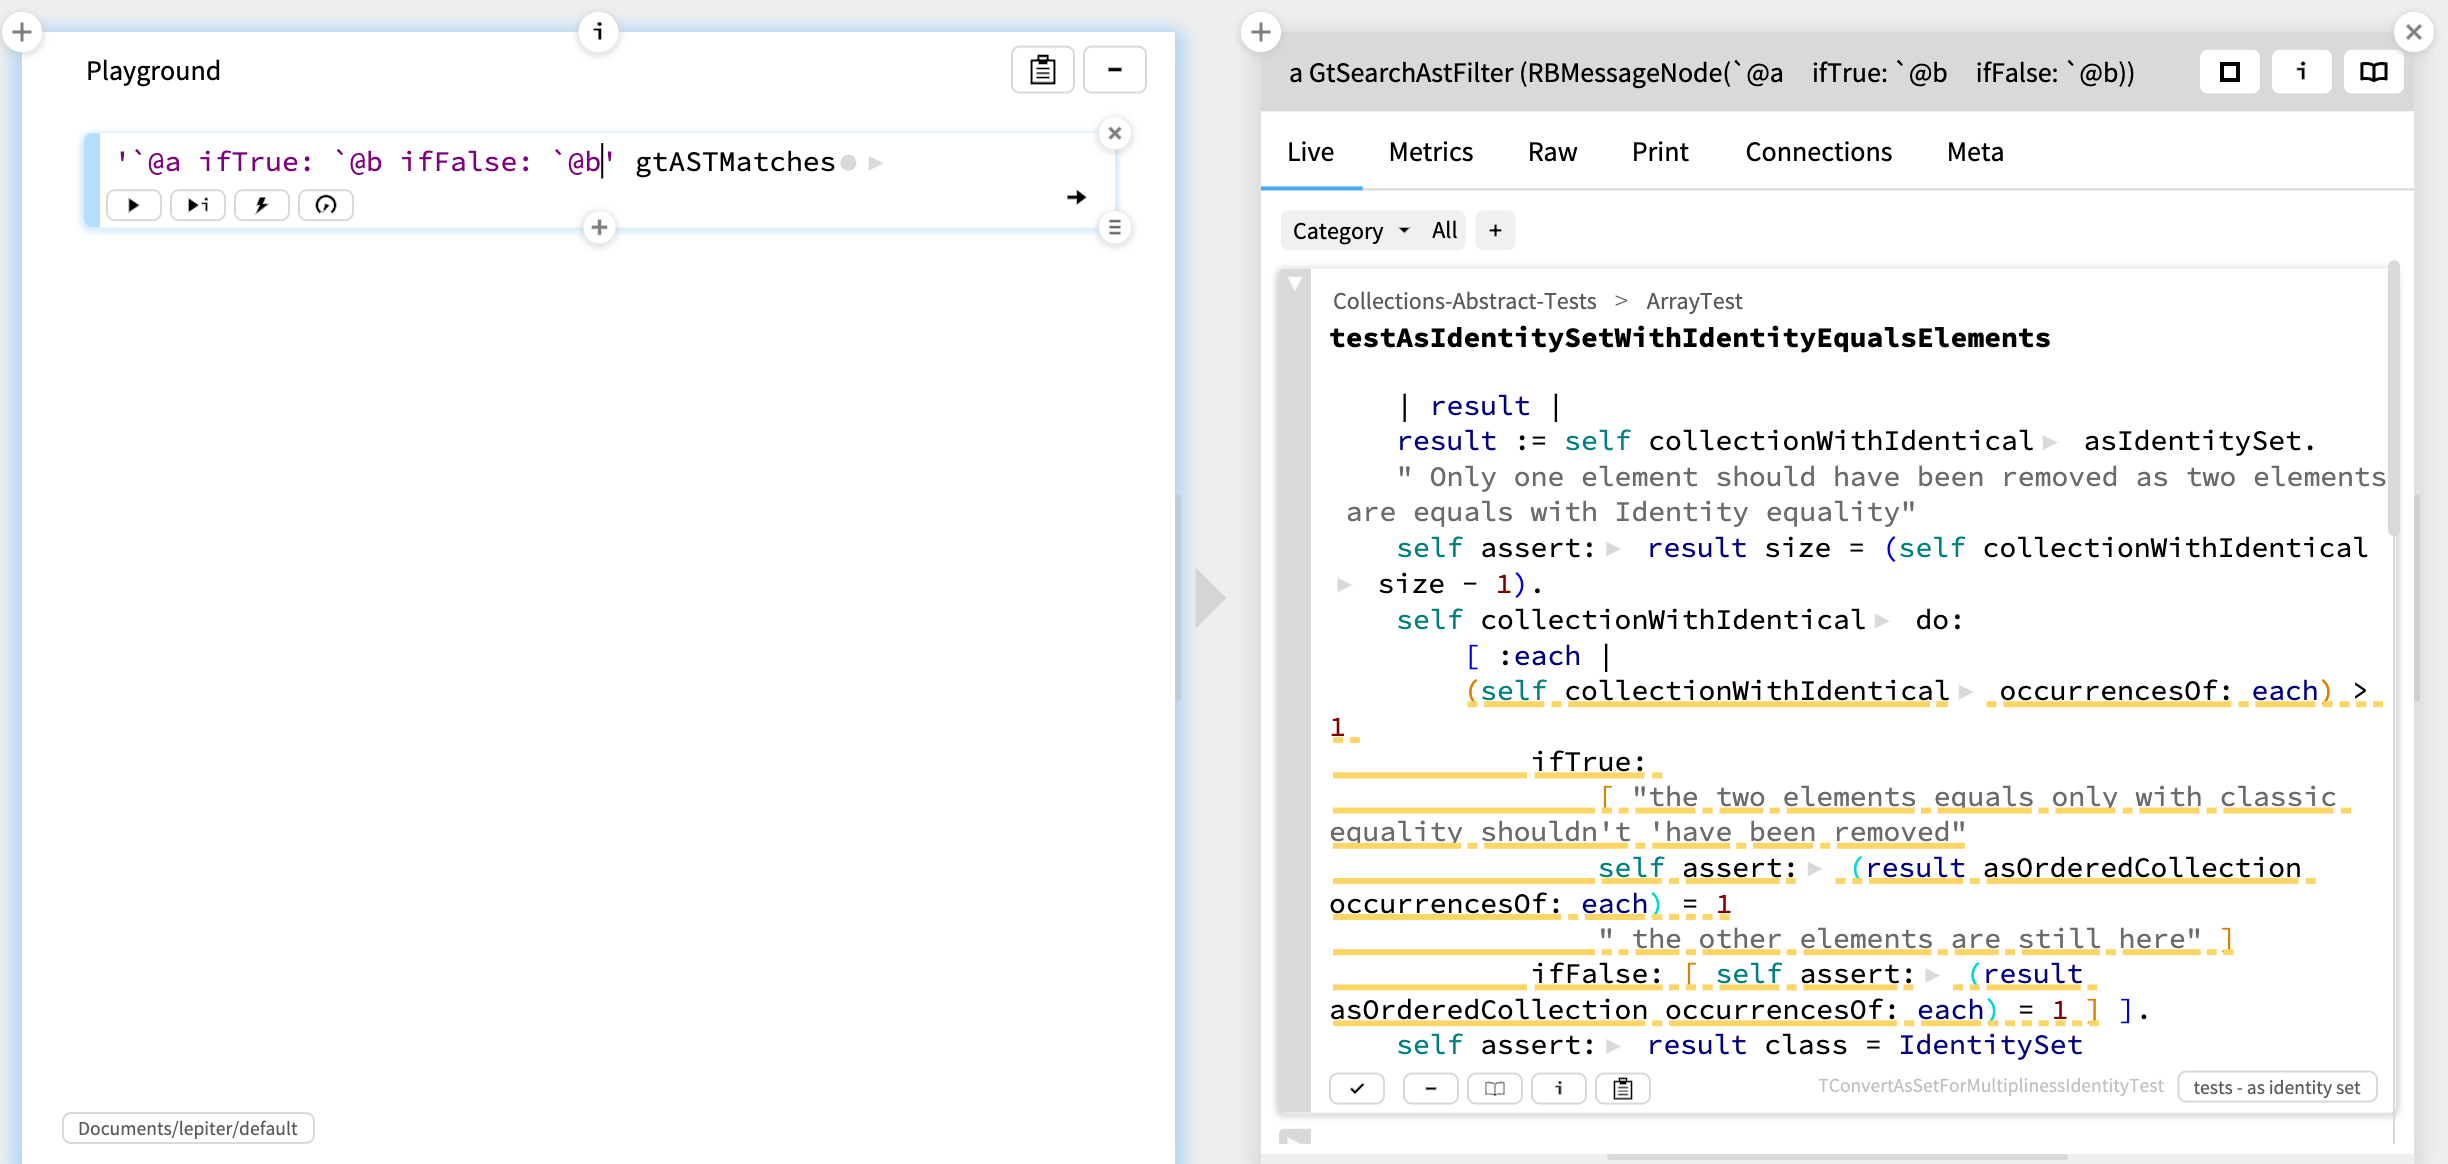Open the Documents/lepiter/default database link

[x=187, y=1128]
